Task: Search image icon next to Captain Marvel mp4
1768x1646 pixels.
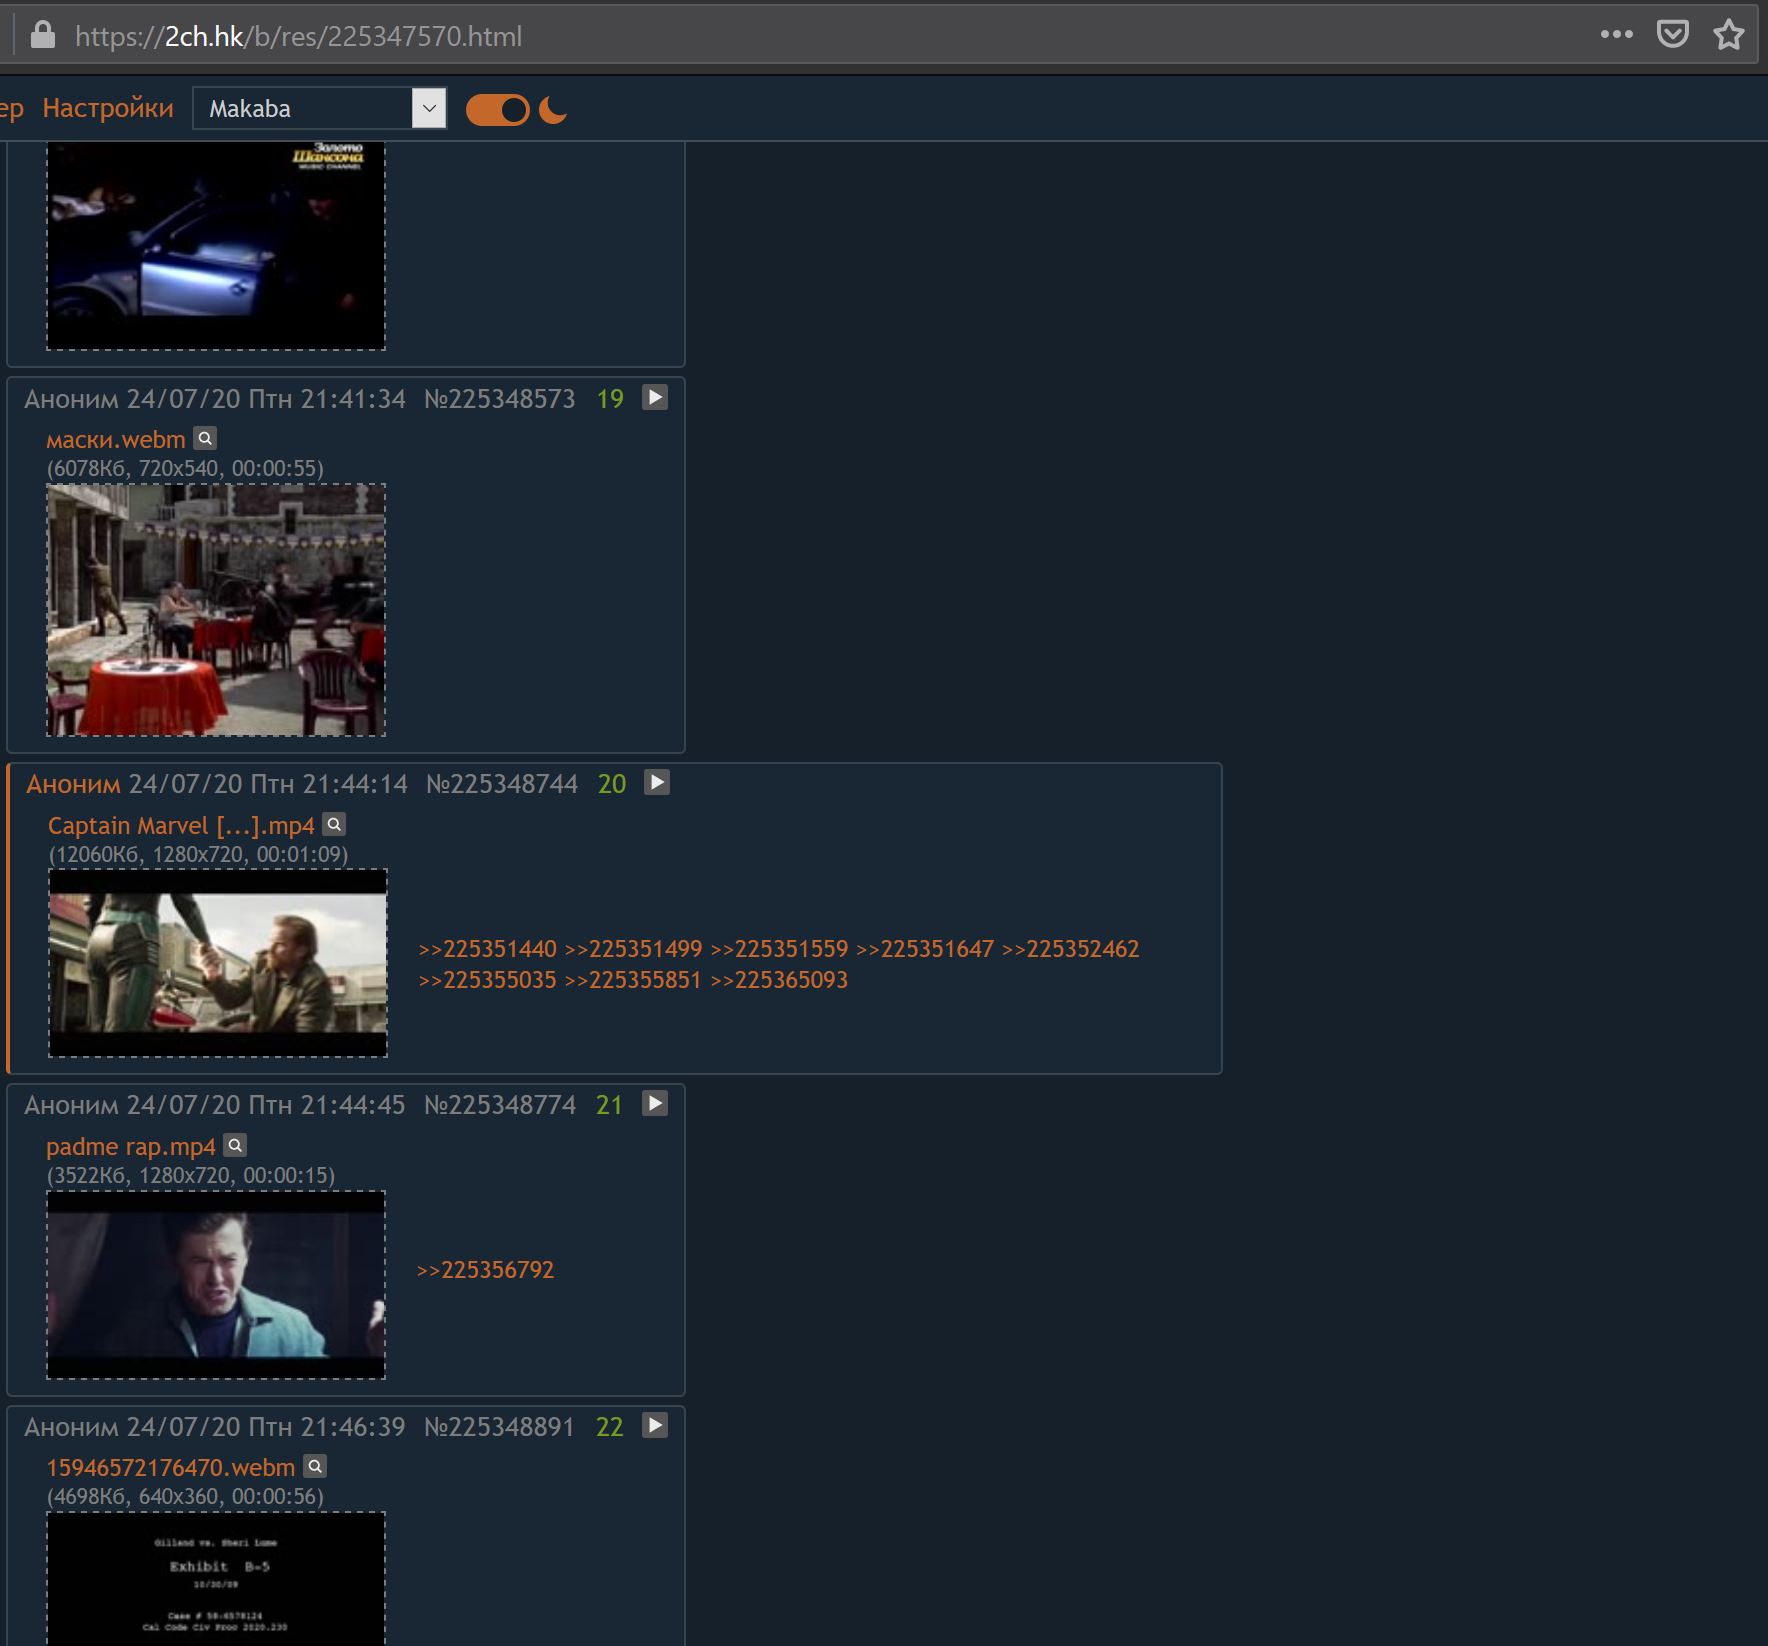Action: point(334,824)
